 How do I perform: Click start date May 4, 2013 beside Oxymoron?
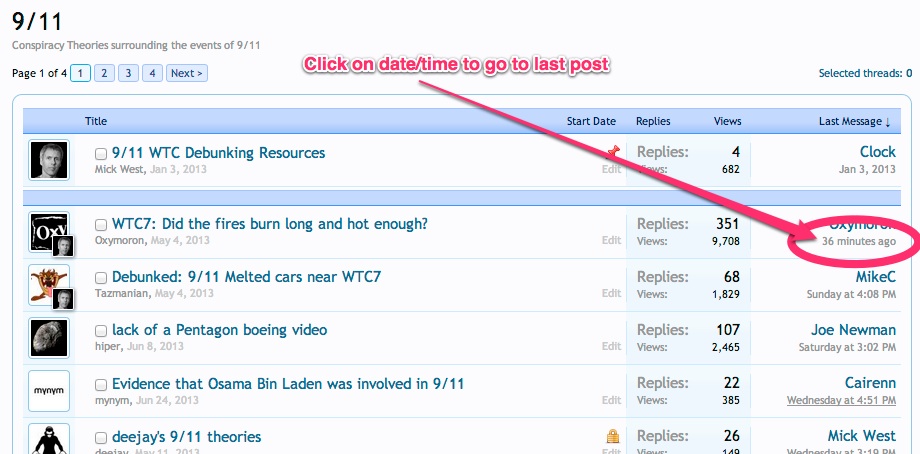pos(180,240)
